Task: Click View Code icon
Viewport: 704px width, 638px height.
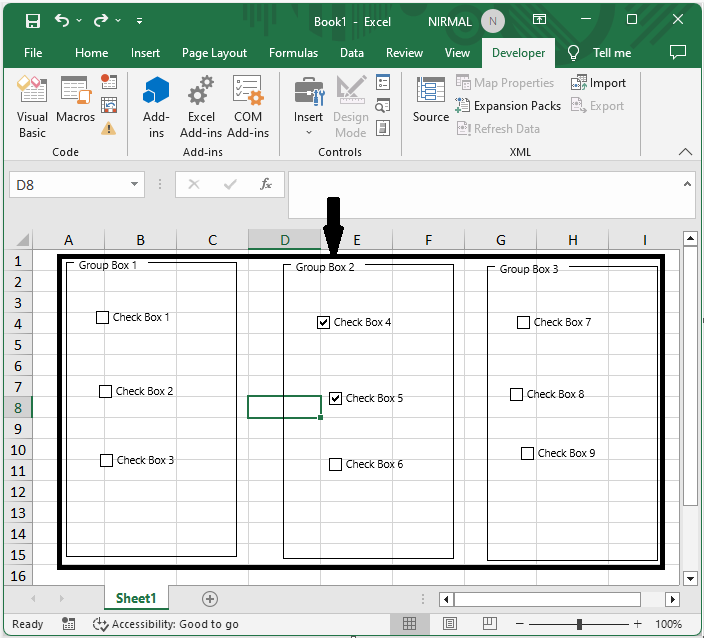Action: (383, 106)
